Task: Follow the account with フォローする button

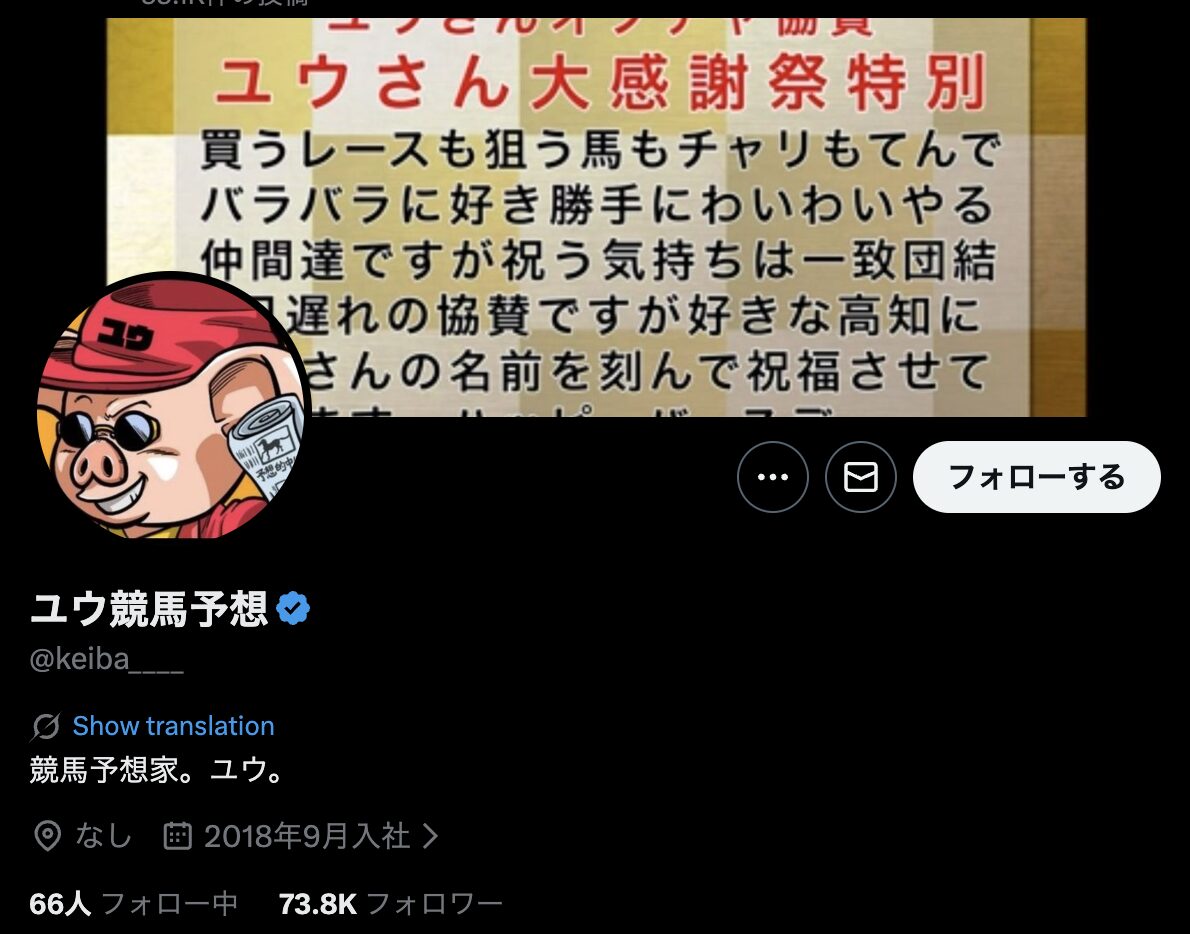Action: tap(1036, 476)
